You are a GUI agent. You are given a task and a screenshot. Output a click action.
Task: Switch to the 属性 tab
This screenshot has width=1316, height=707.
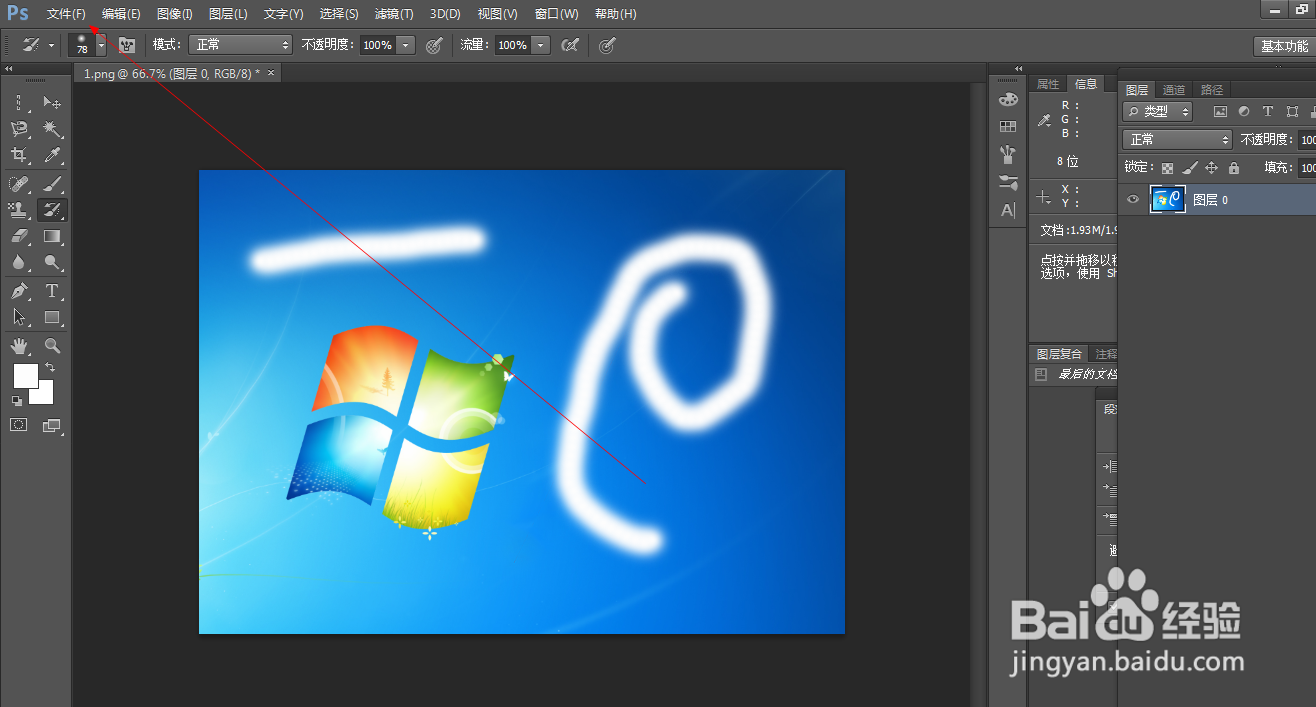pyautogui.click(x=1048, y=84)
